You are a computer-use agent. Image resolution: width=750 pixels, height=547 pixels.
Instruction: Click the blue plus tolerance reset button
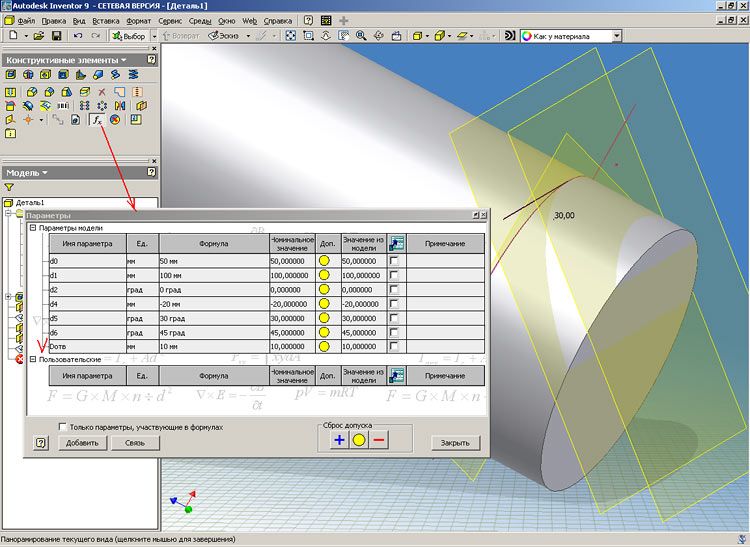pos(339,440)
